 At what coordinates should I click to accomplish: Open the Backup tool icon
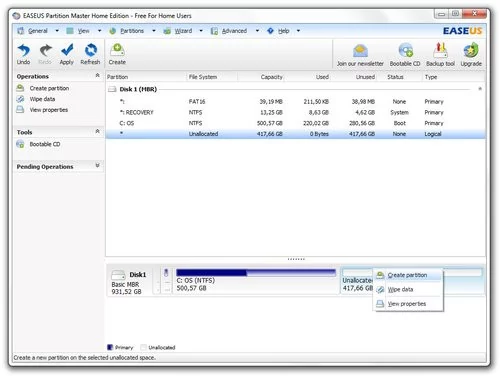[x=440, y=50]
